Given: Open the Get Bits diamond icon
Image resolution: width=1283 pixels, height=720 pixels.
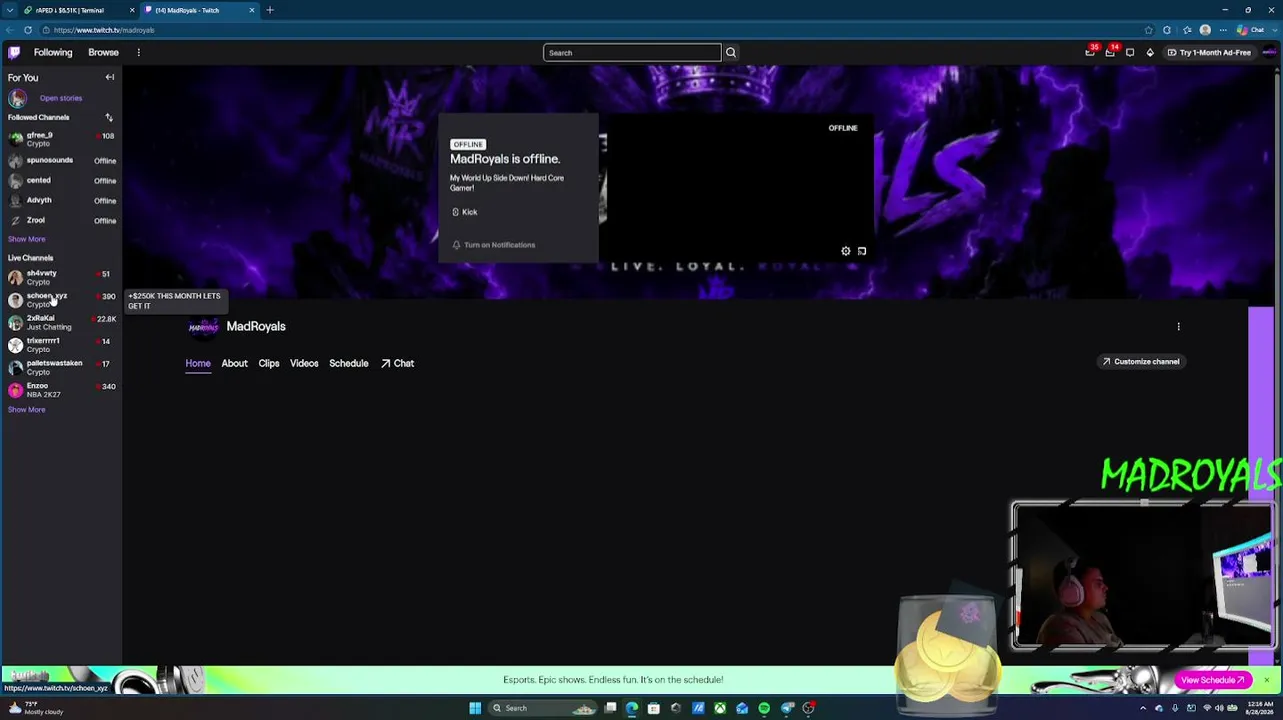Looking at the screenshot, I should [x=1150, y=52].
